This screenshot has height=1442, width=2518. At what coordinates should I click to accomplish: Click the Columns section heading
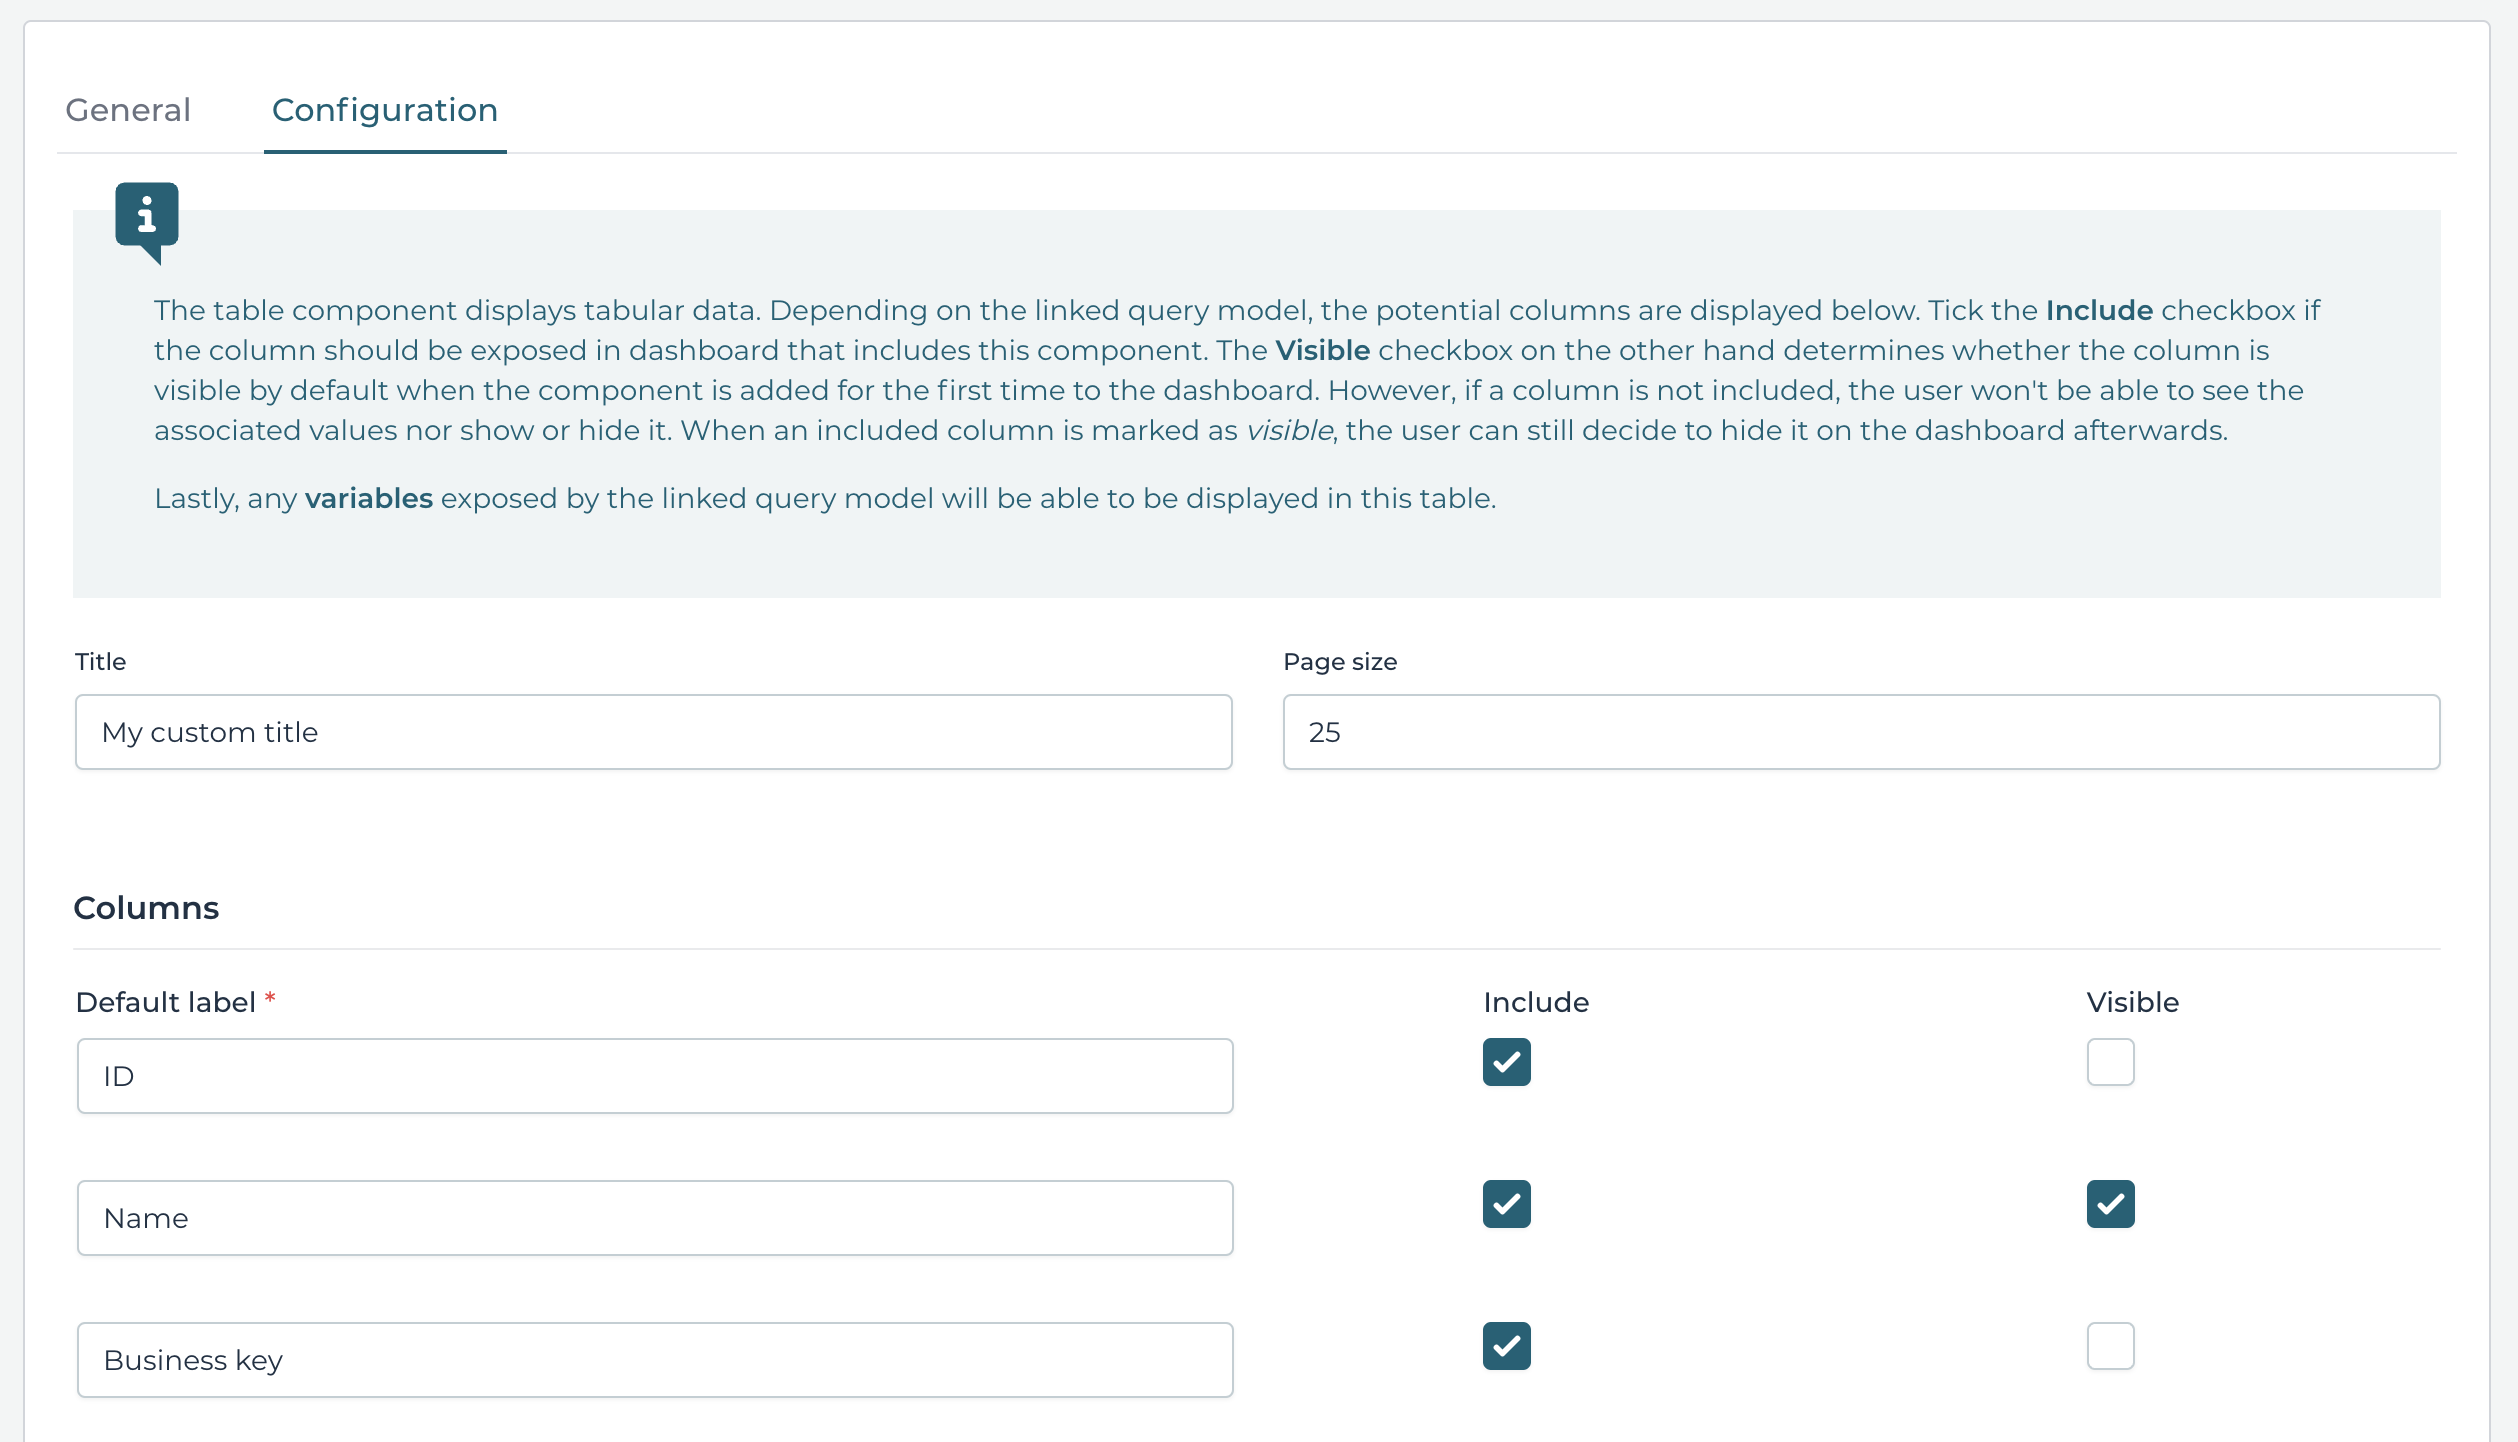click(146, 907)
